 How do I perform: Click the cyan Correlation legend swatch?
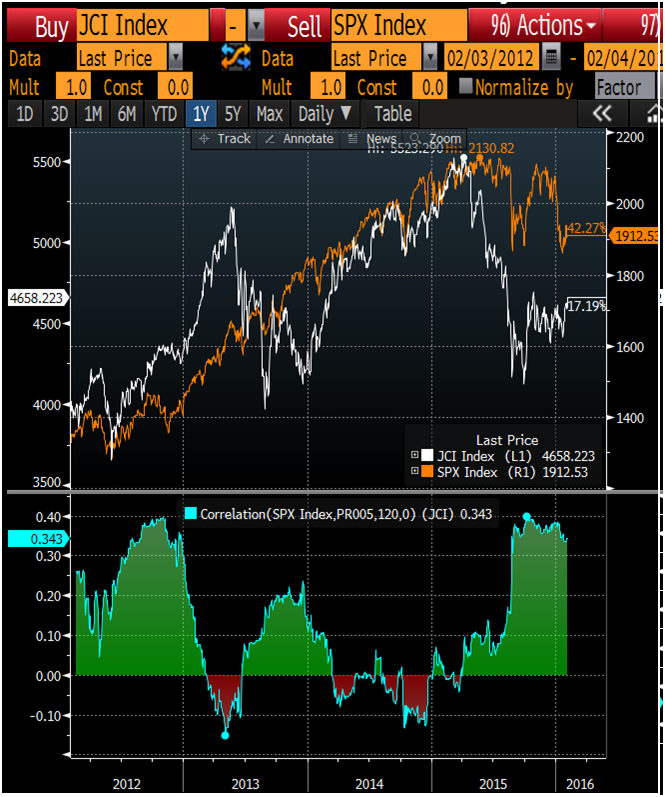tap(191, 513)
